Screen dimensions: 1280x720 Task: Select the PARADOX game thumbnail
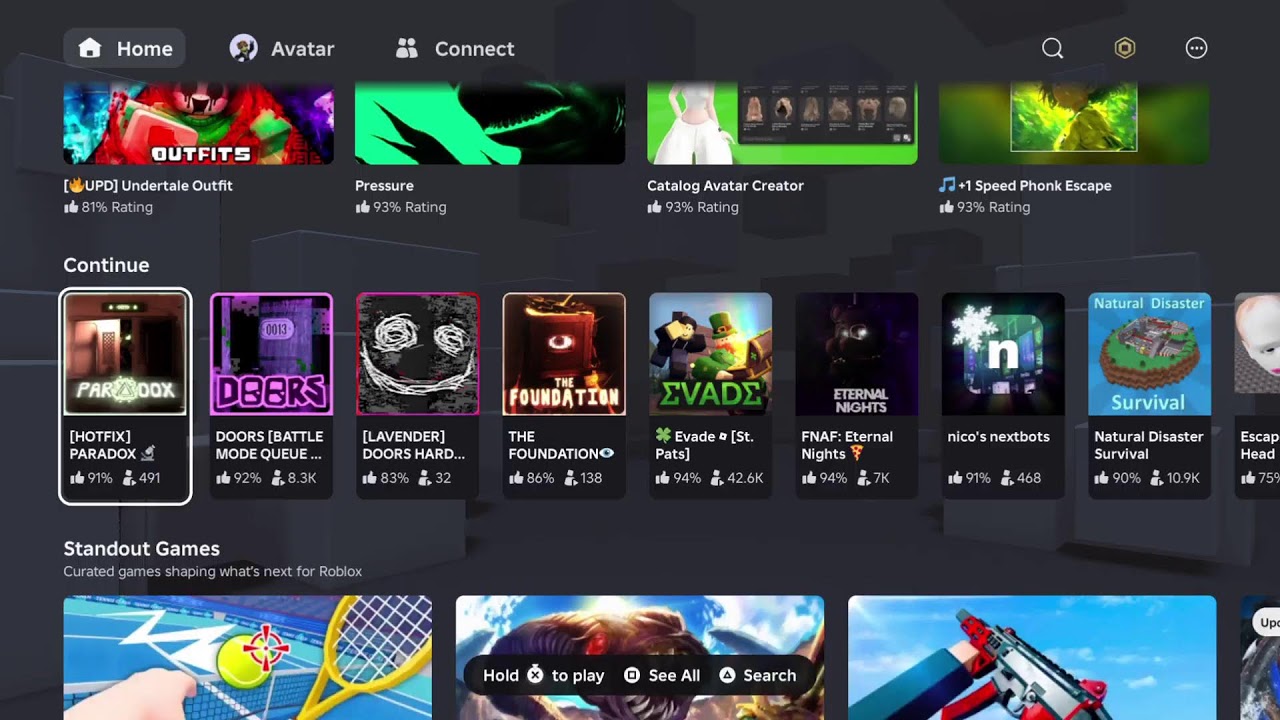coord(125,354)
